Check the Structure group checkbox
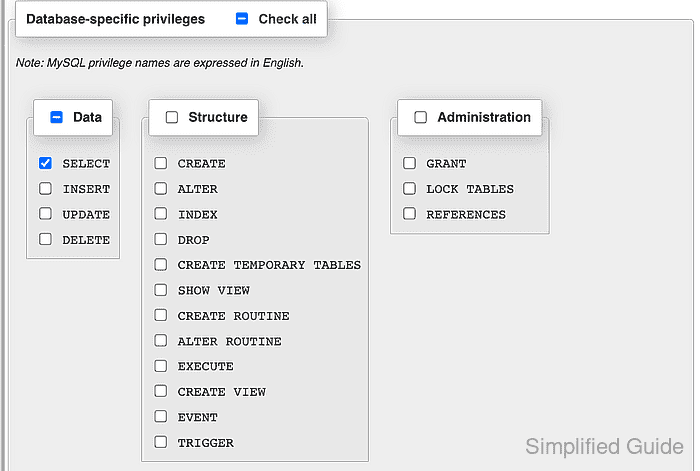This screenshot has width=700, height=471. (x=172, y=117)
